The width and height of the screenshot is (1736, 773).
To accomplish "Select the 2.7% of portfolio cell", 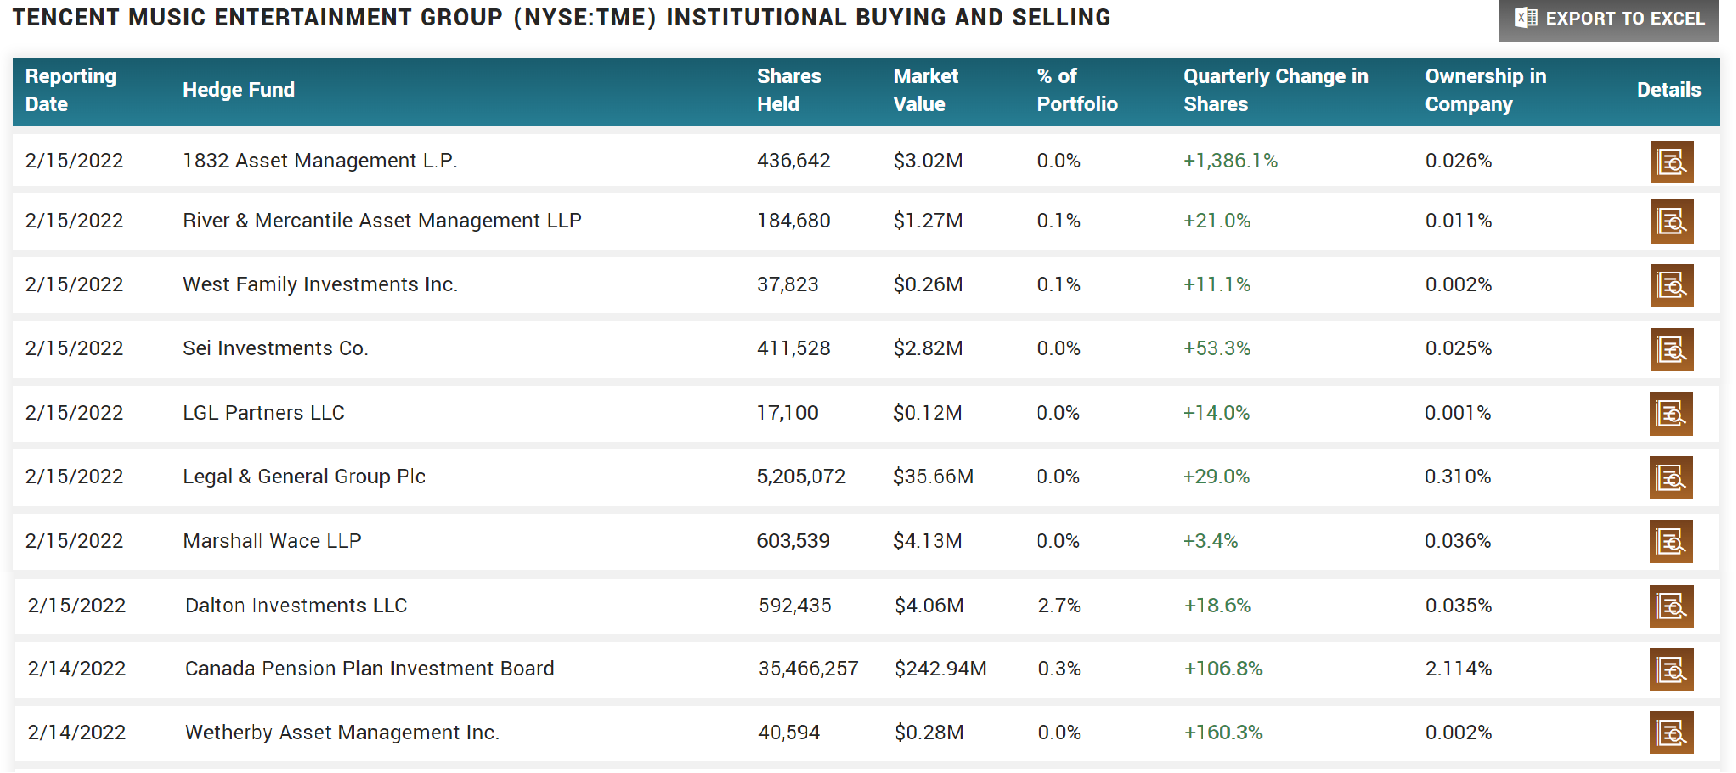I will [x=1059, y=606].
